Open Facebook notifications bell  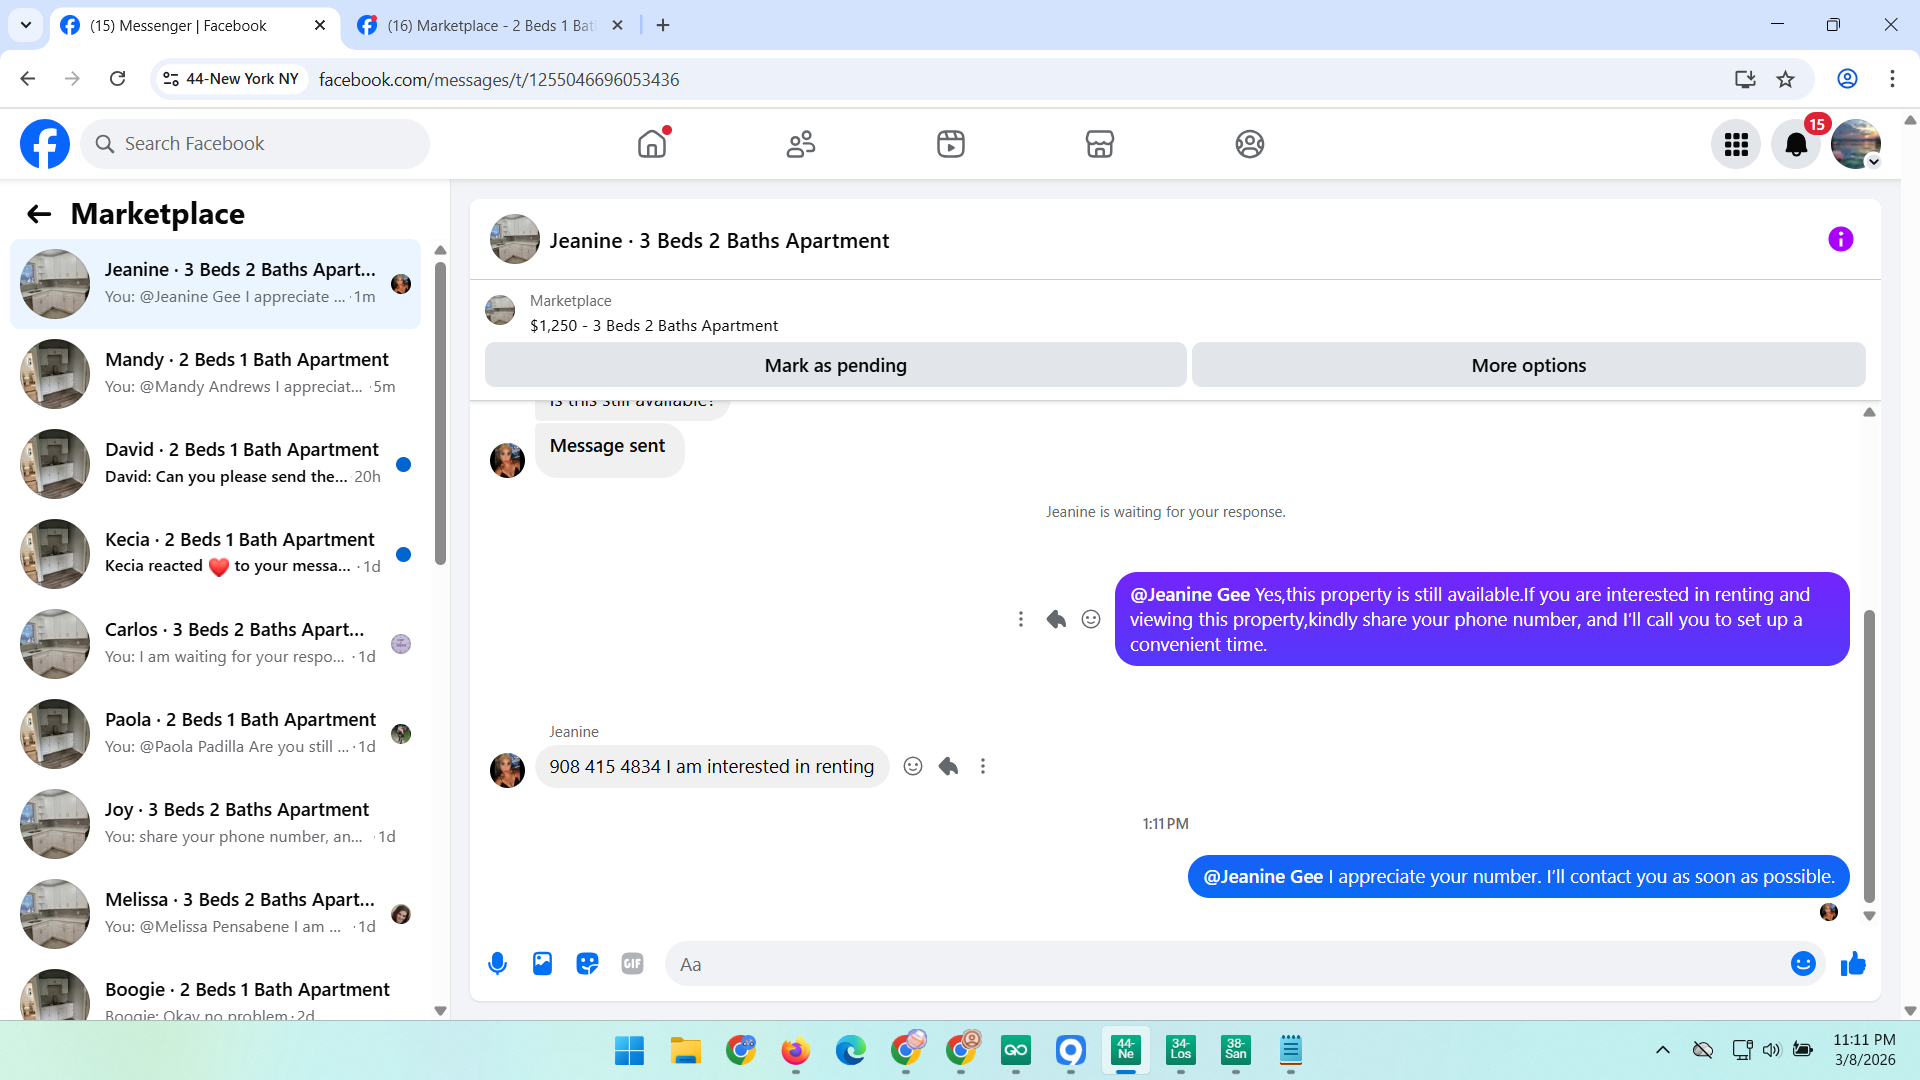click(1796, 145)
